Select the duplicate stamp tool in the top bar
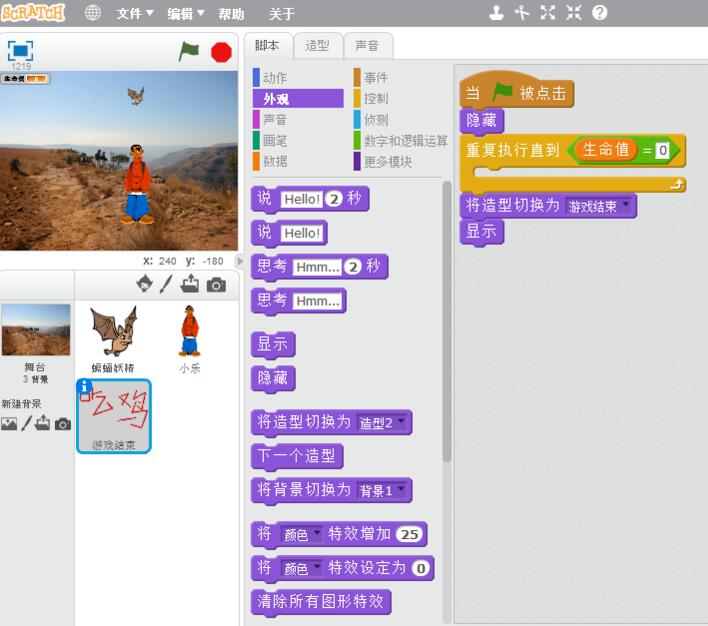 tap(496, 13)
